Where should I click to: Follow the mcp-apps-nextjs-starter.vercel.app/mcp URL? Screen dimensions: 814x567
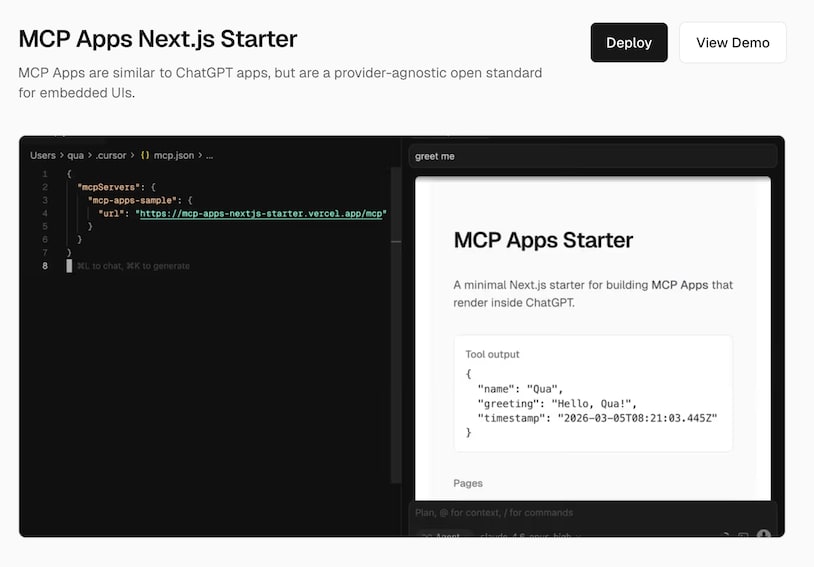pyautogui.click(x=261, y=213)
